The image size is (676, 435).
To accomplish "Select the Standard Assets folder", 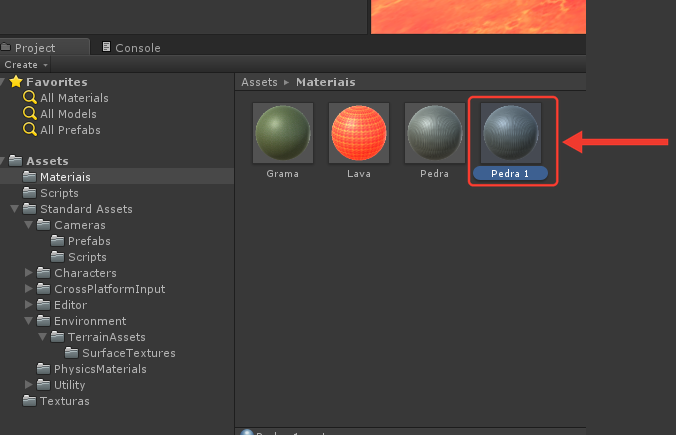I will [x=86, y=209].
